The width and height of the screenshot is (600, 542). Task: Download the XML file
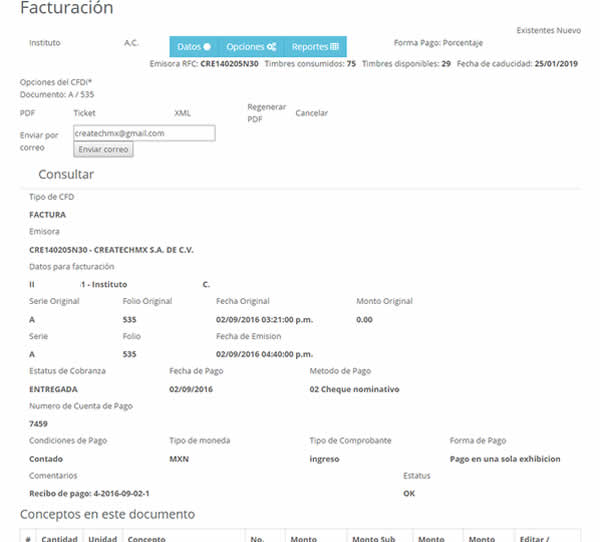182,113
